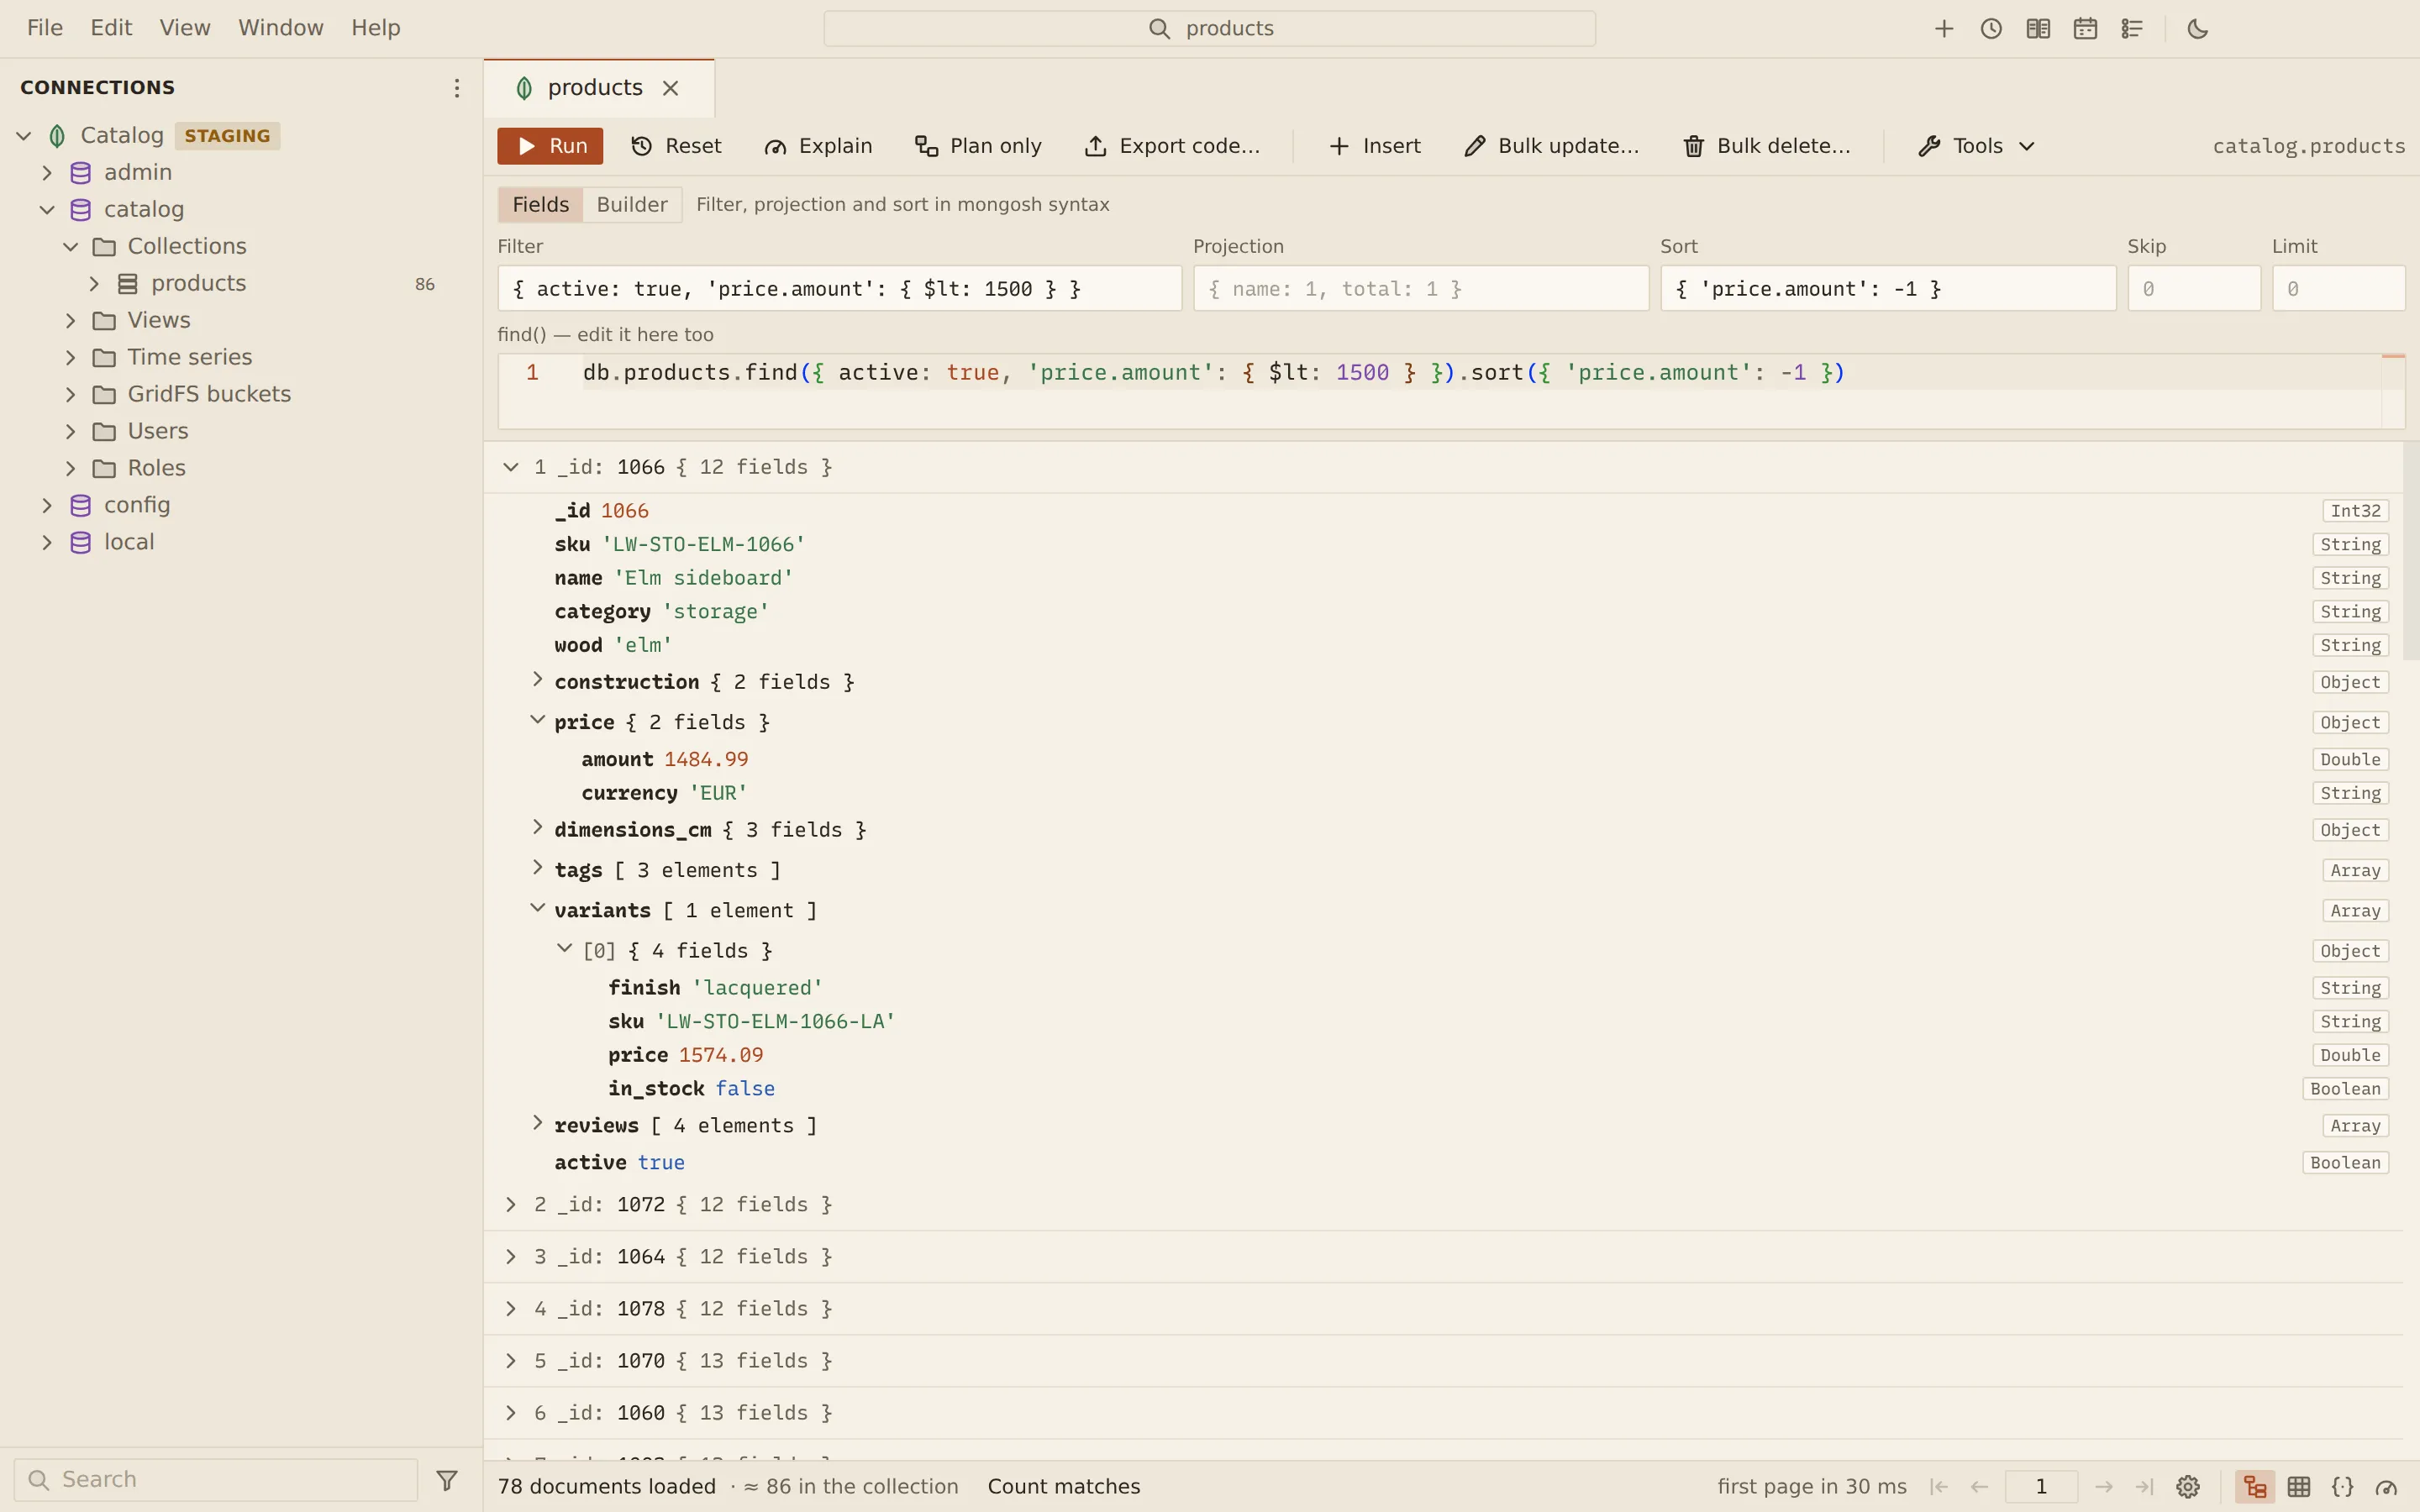The width and height of the screenshot is (2420, 1512).
Task: Open the Help menu
Action: pos(376,28)
